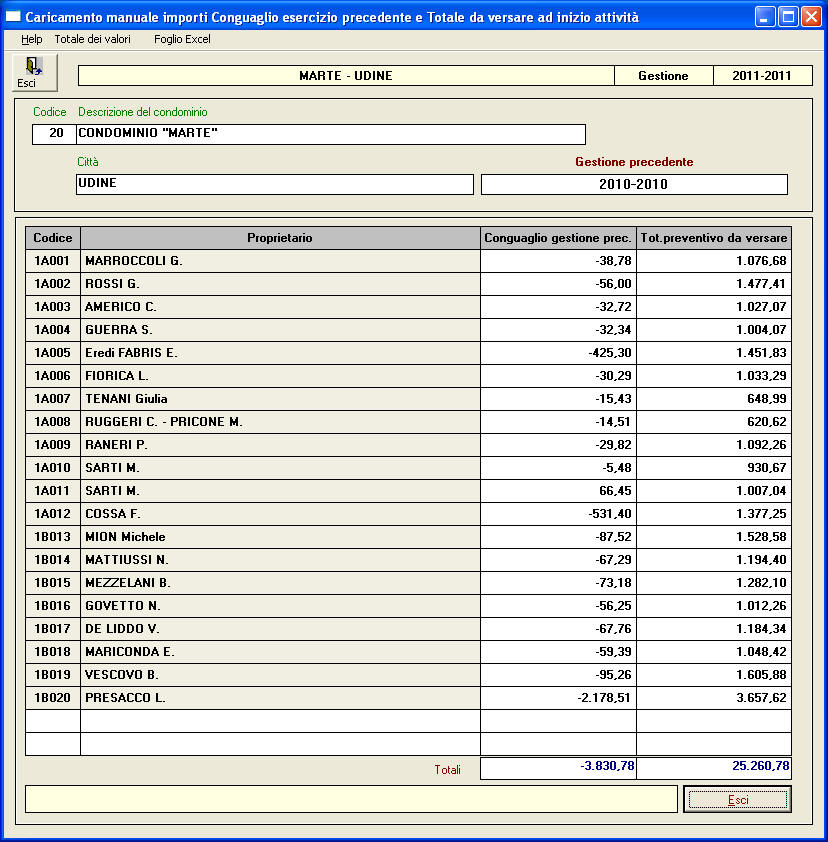828x842 pixels.
Task: Click the Conguaglio gestione prec. column header
Action: (558, 238)
